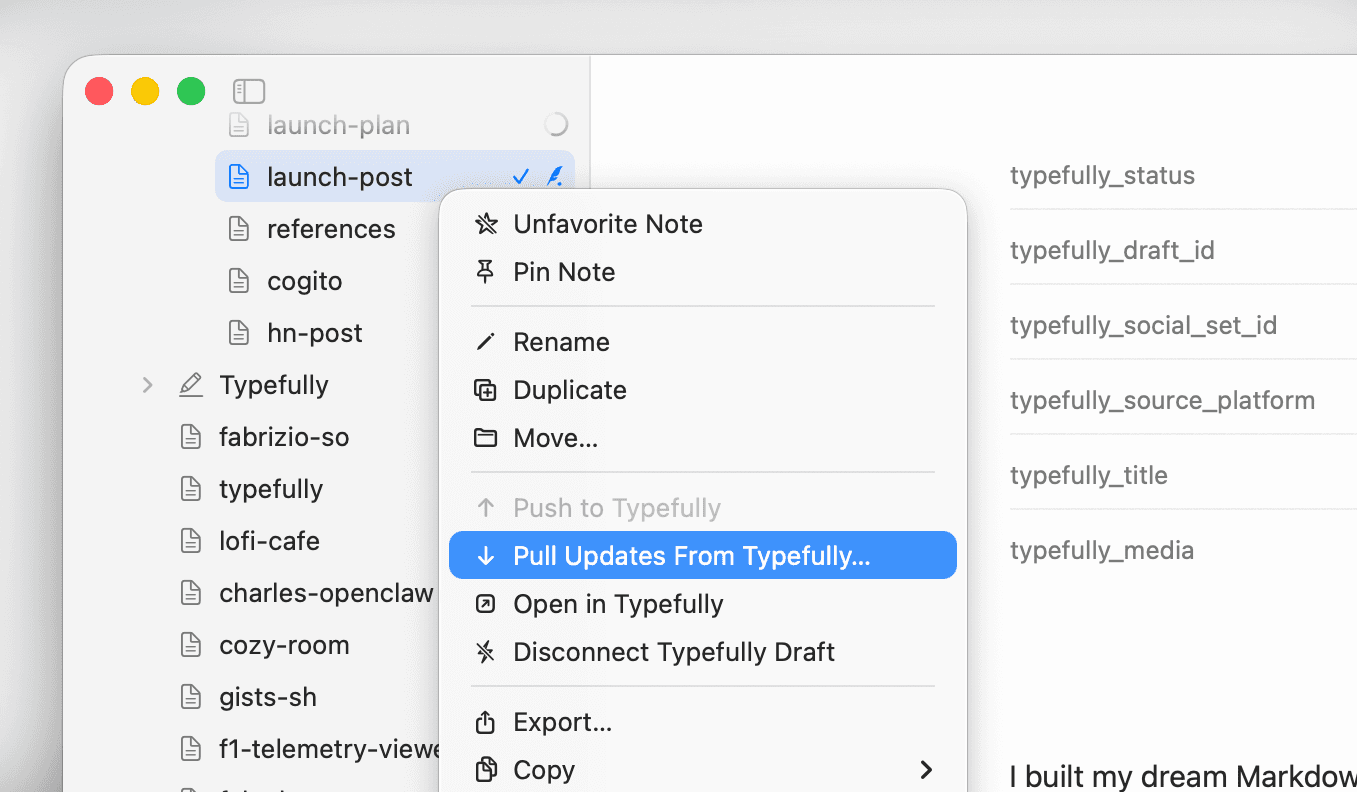Select Disconnect Typefully Draft
This screenshot has width=1357, height=792.
703,652
